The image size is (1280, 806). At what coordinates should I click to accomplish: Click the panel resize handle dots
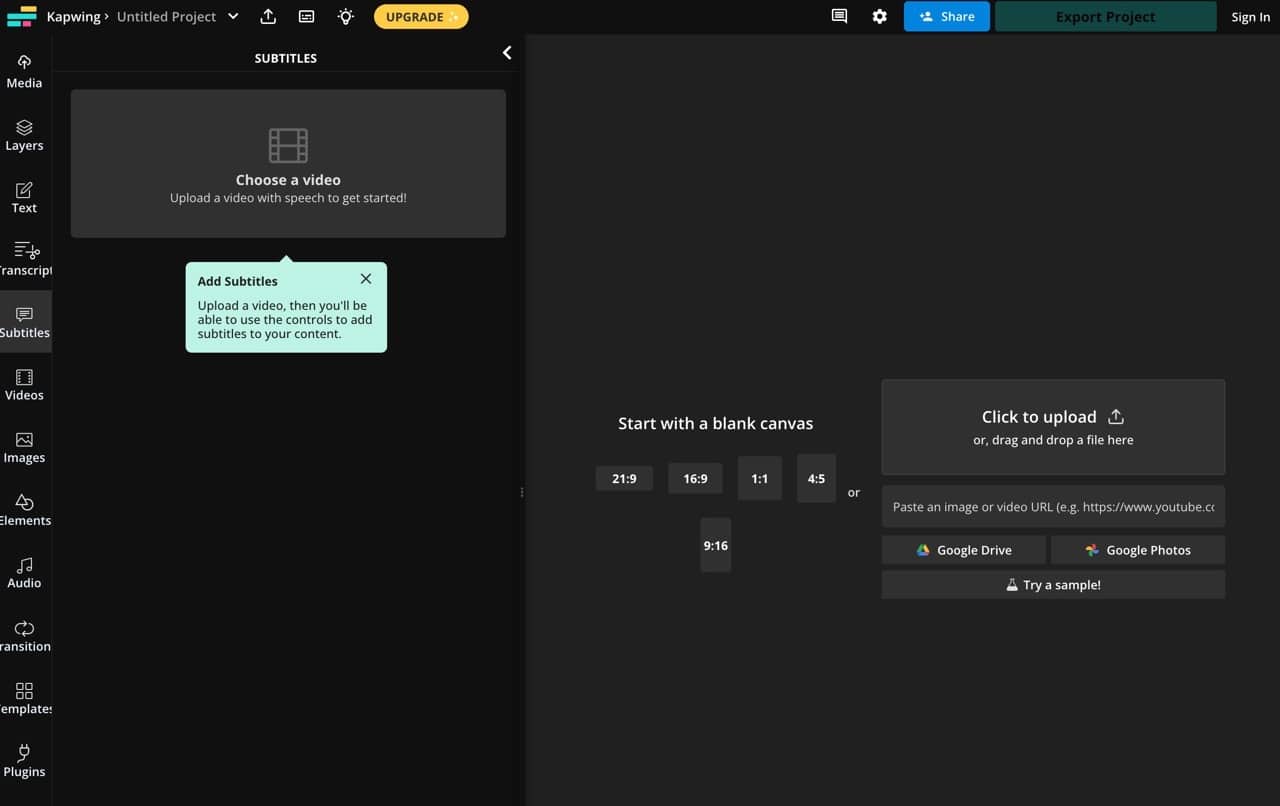[x=522, y=492]
